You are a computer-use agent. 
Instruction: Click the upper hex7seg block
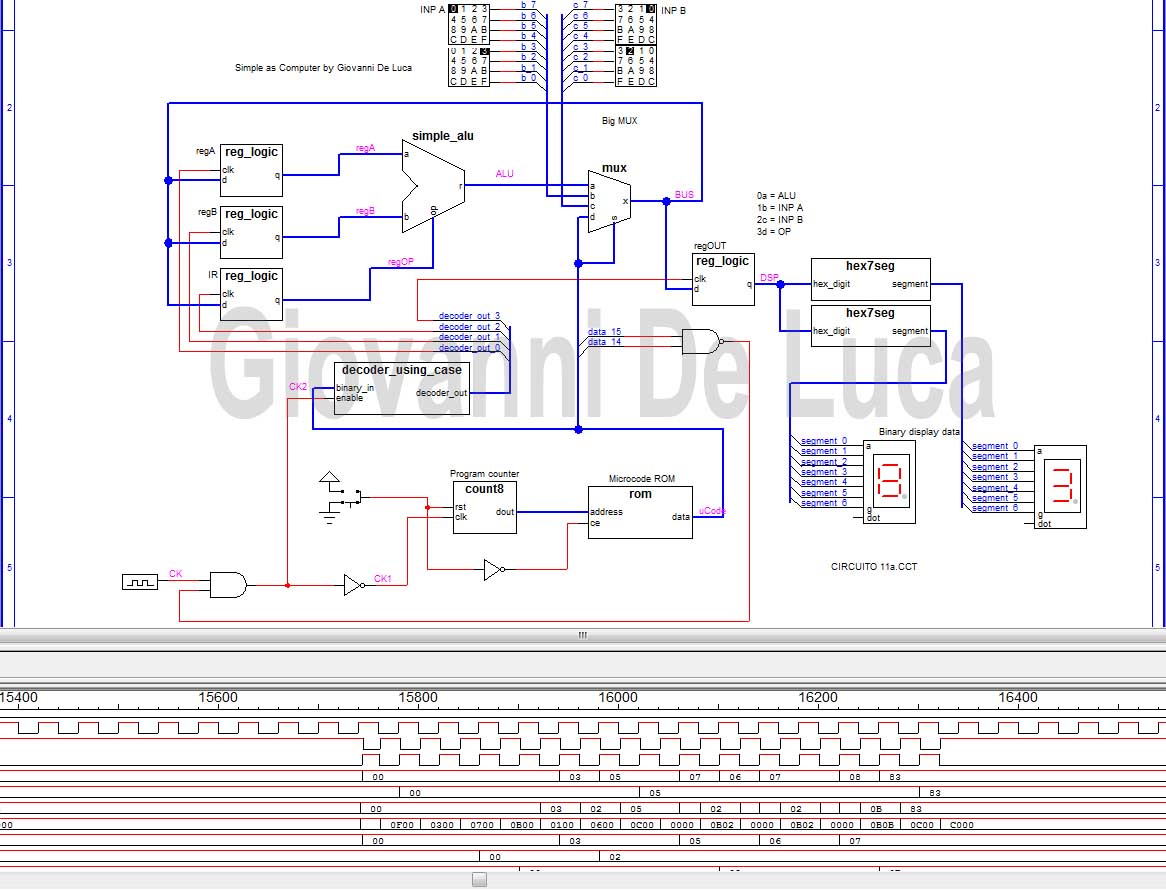point(870,279)
